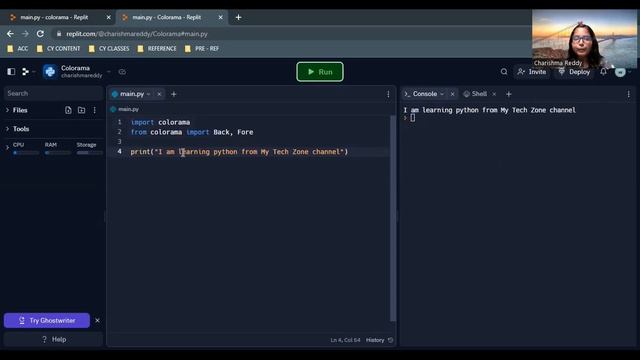Image resolution: width=640 pixels, height=360 pixels.
Task: Open the user avatar menu
Action: [620, 72]
